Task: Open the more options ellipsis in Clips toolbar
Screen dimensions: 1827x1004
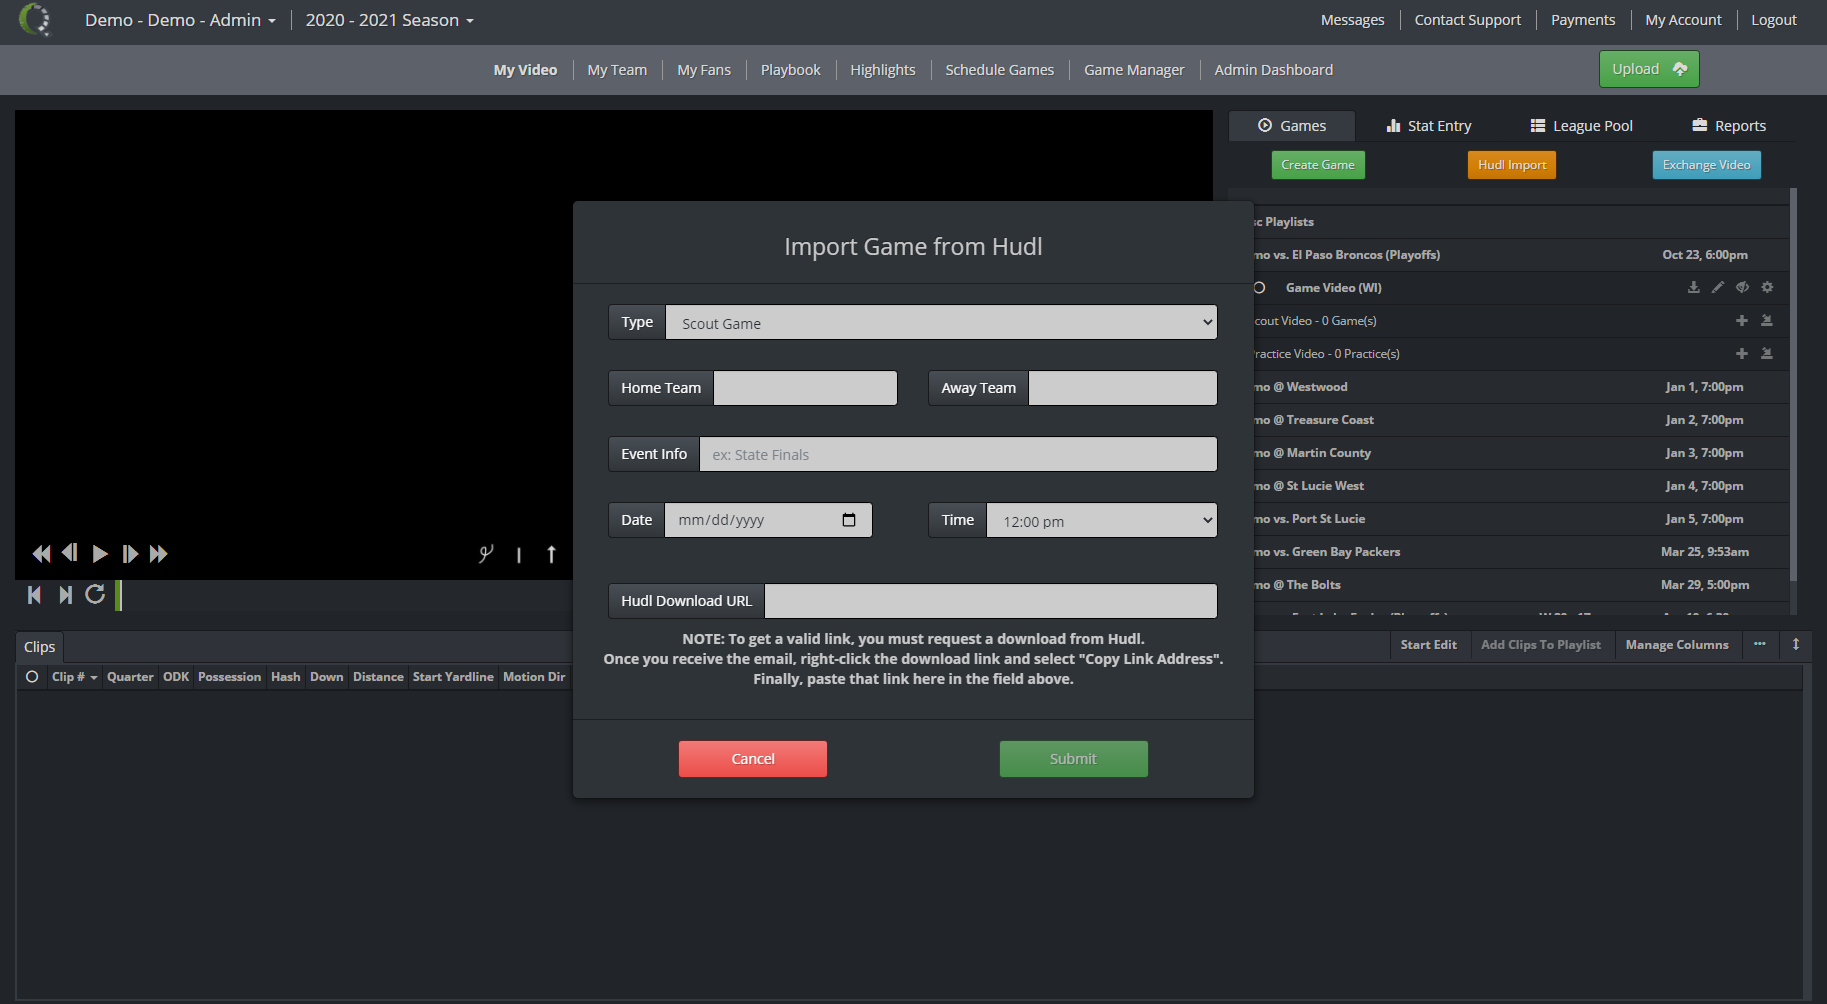Action: pyautogui.click(x=1760, y=645)
